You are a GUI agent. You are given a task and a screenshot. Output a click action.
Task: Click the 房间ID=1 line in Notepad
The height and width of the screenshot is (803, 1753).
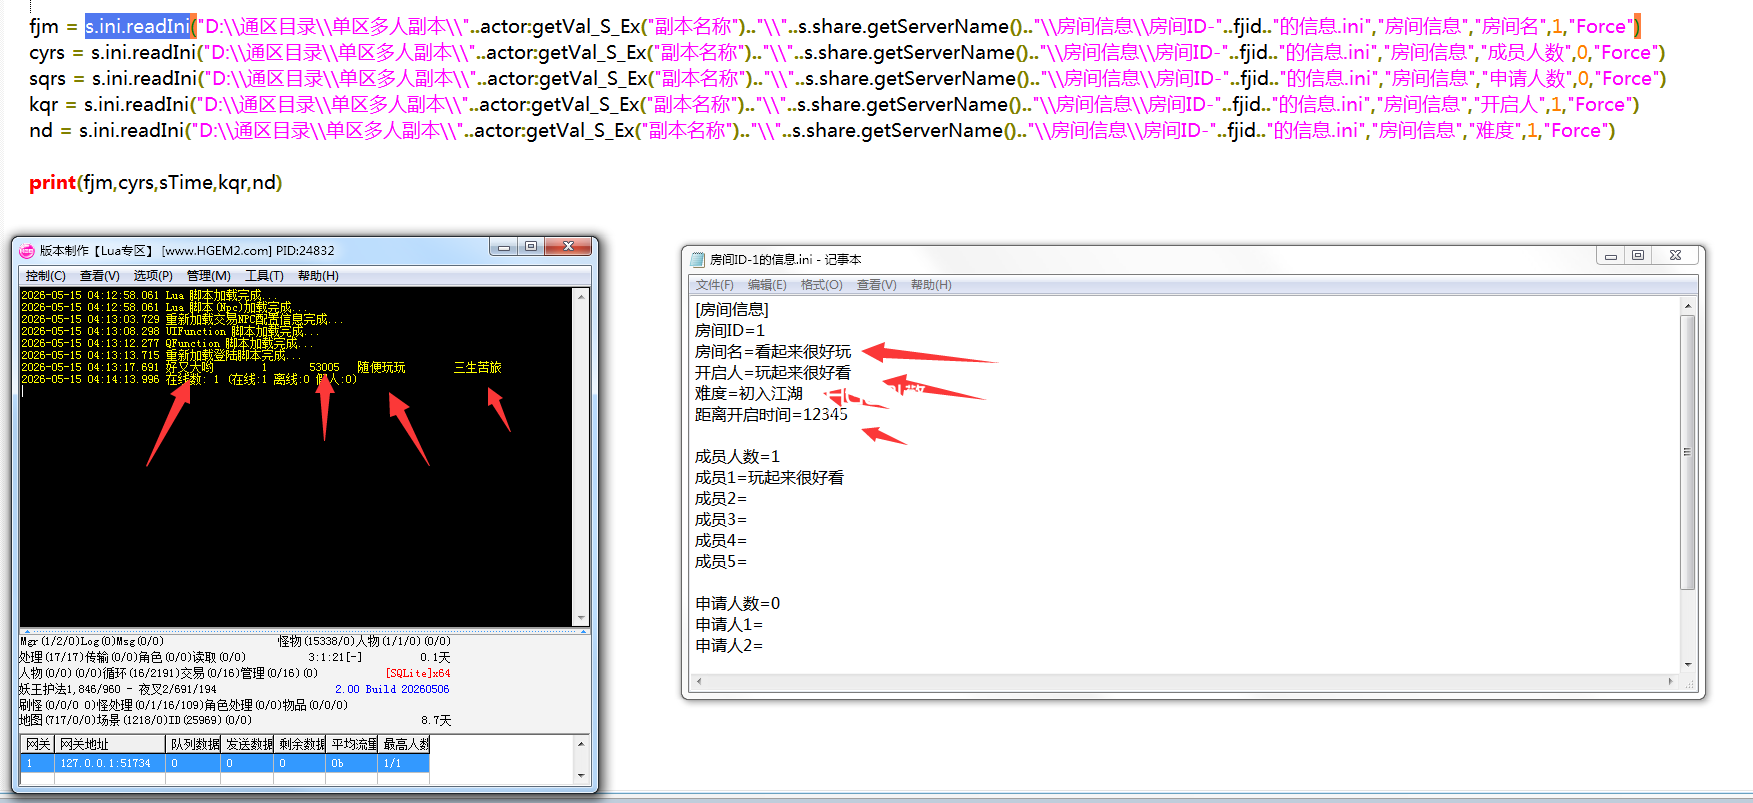(x=730, y=331)
